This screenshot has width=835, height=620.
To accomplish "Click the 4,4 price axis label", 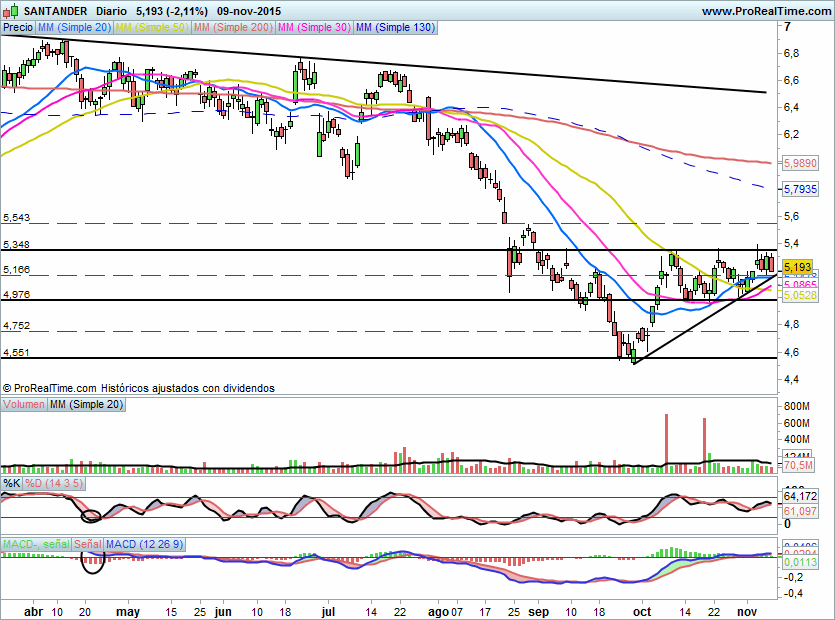I will pyautogui.click(x=791, y=379).
